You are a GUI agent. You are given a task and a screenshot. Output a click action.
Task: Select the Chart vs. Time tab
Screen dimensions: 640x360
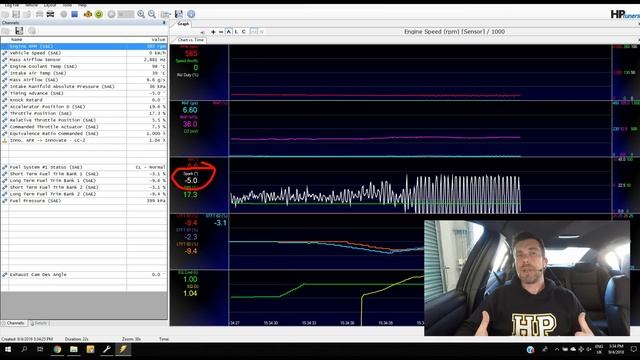tap(191, 40)
